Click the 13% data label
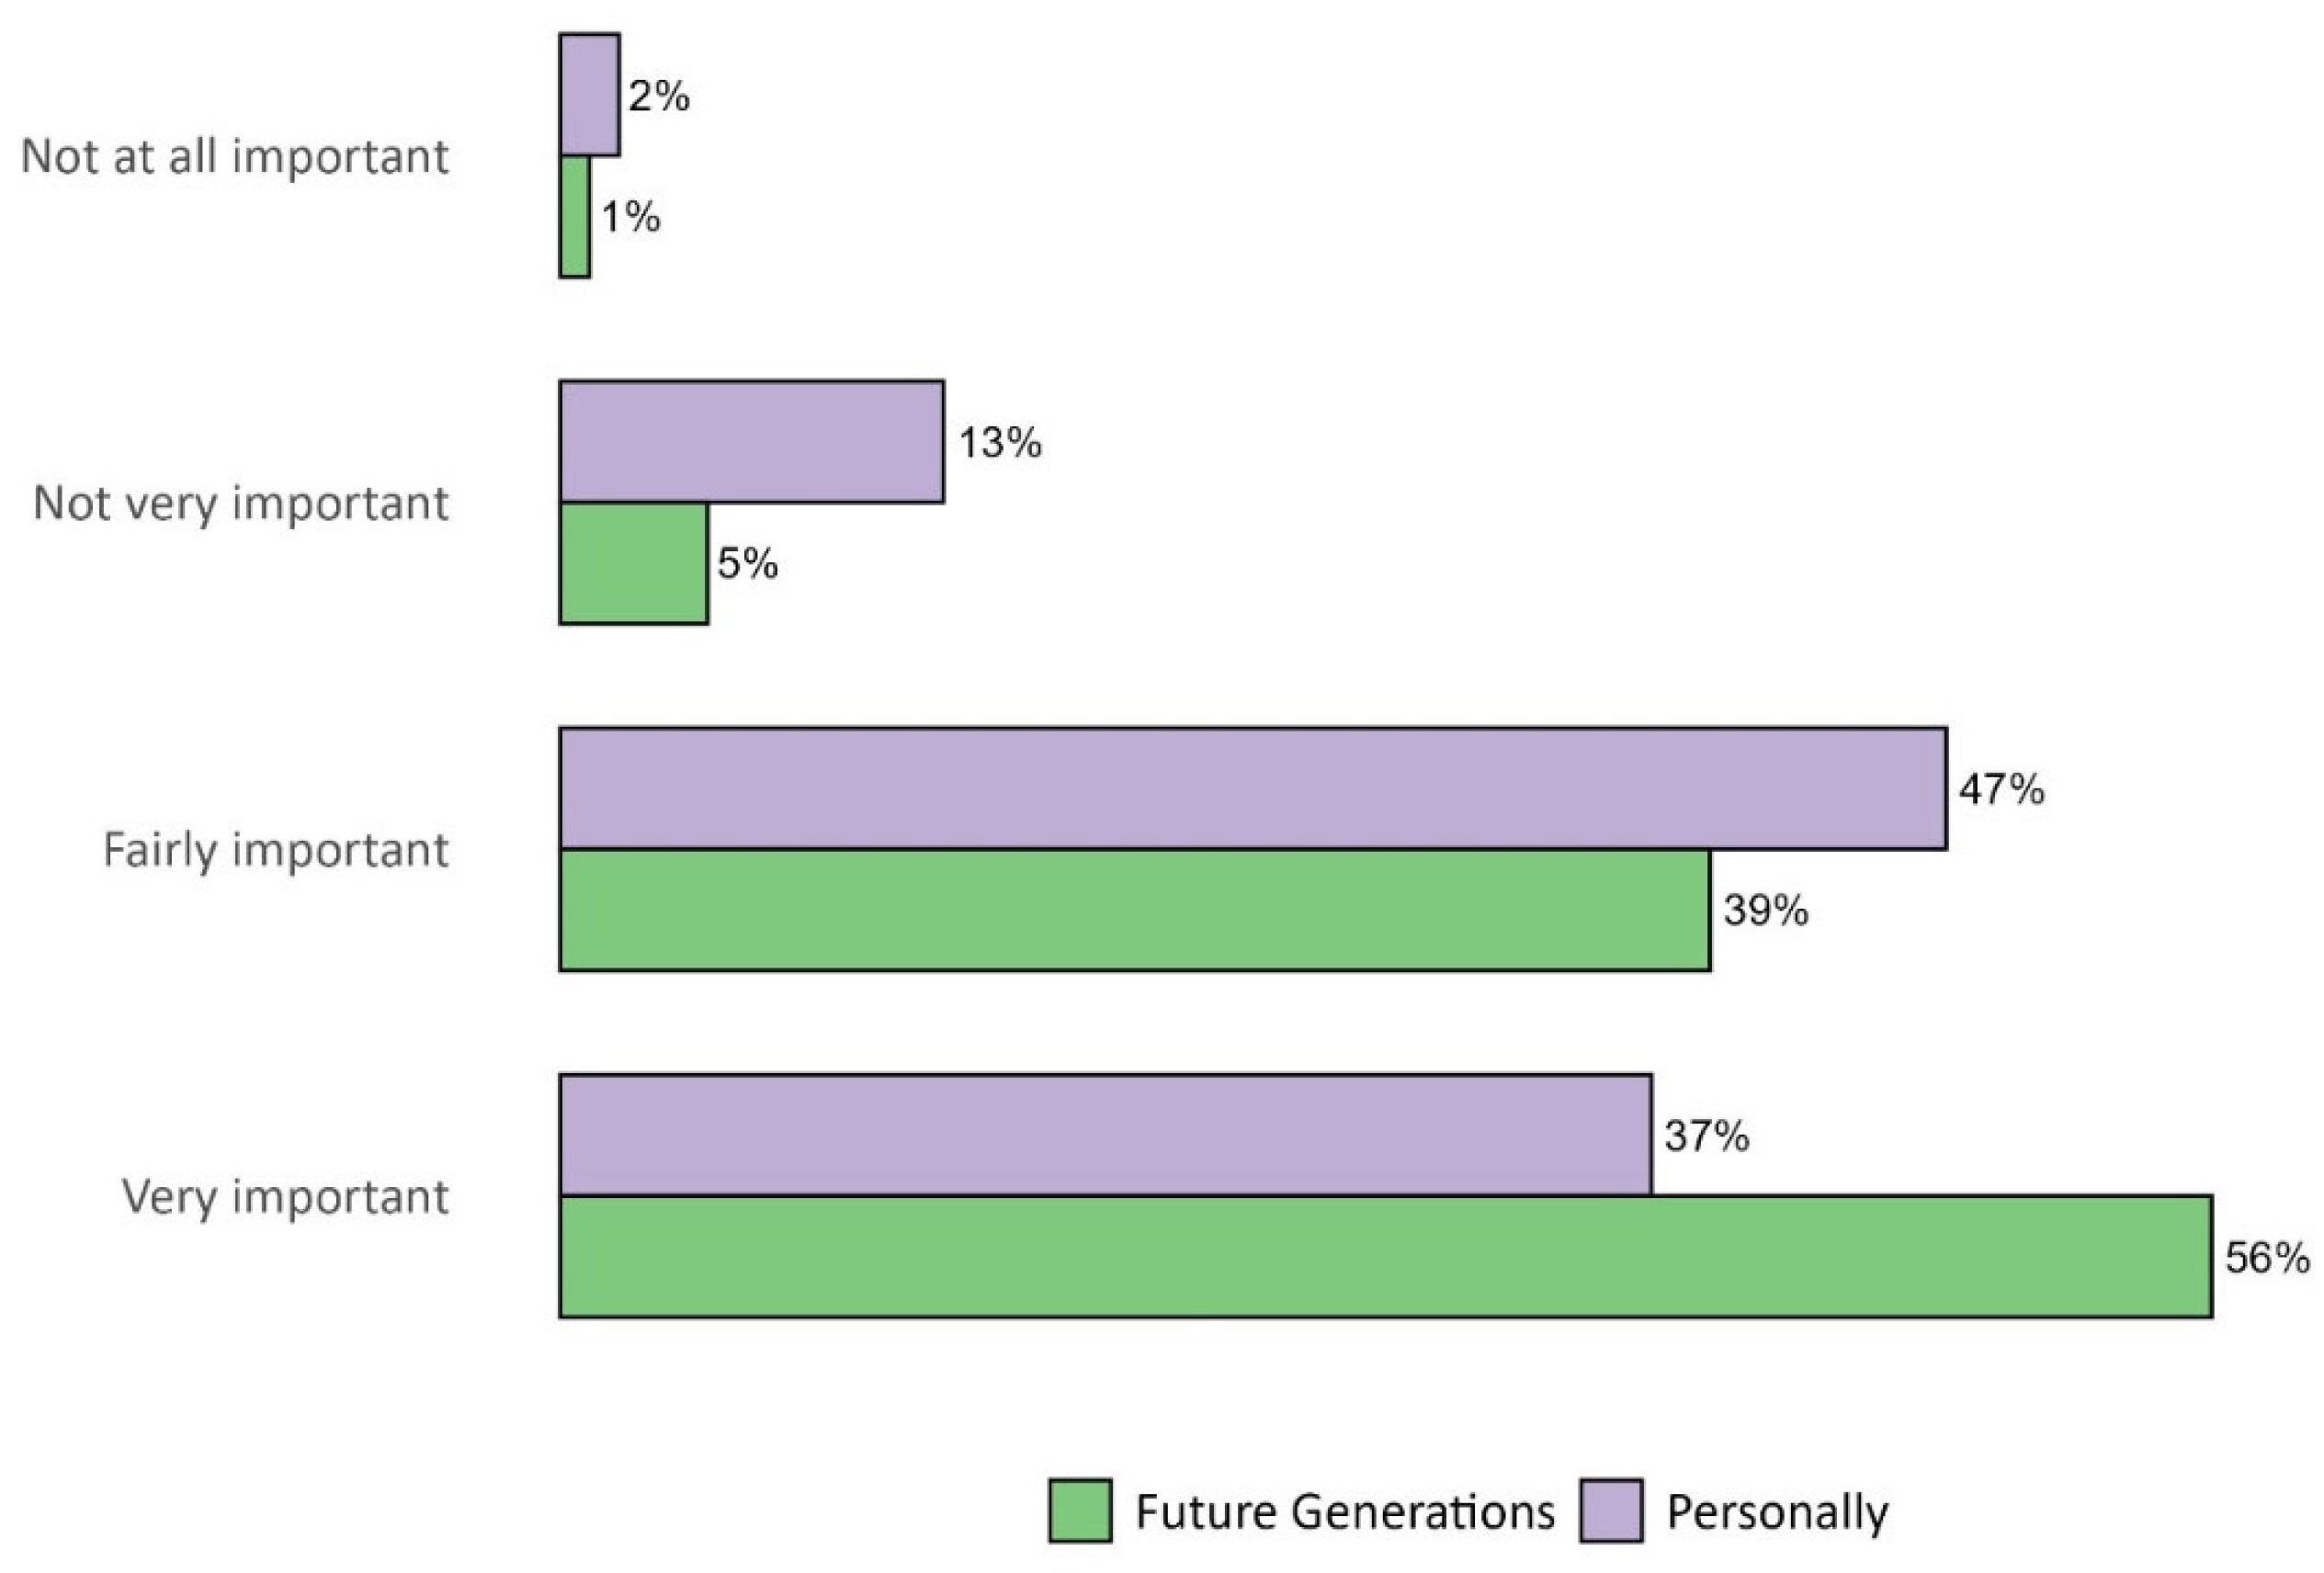The width and height of the screenshot is (2324, 1573). [x=1000, y=443]
